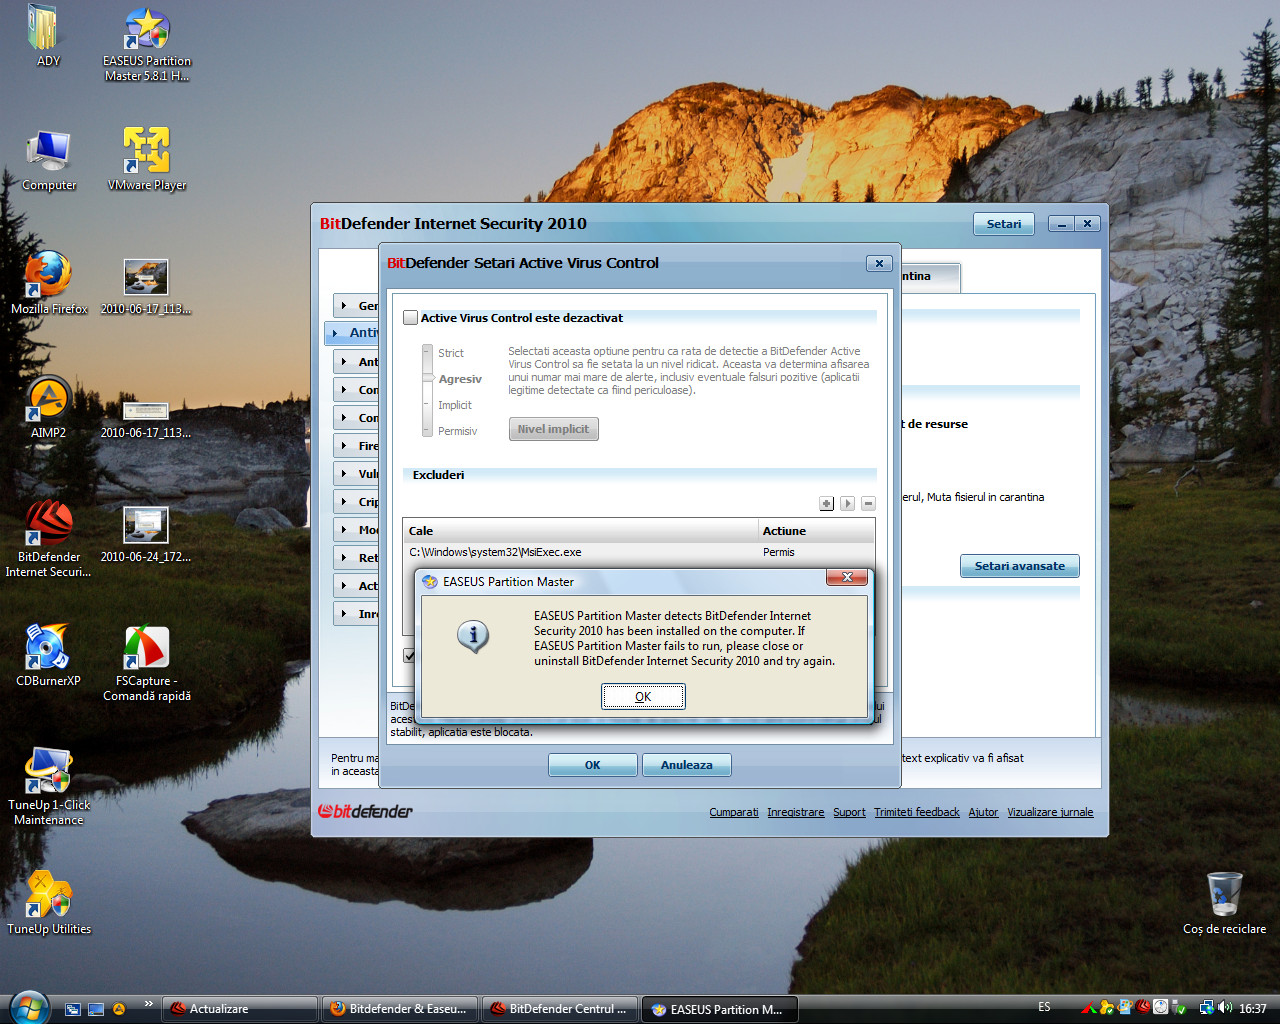Click the BitDefender red tray icon

1143,1008
